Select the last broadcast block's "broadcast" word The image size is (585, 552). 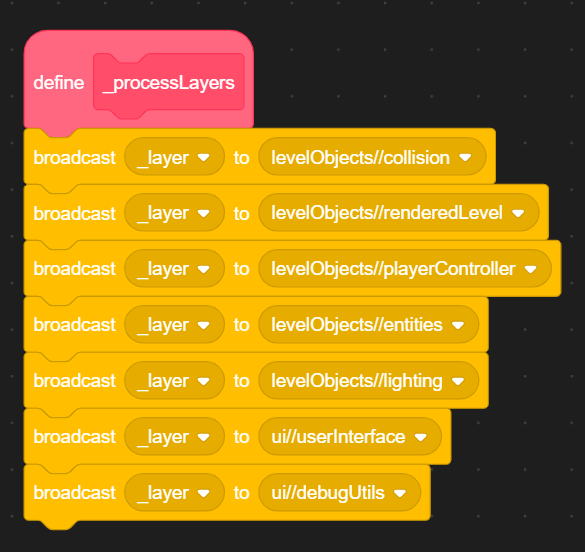pos(75,493)
